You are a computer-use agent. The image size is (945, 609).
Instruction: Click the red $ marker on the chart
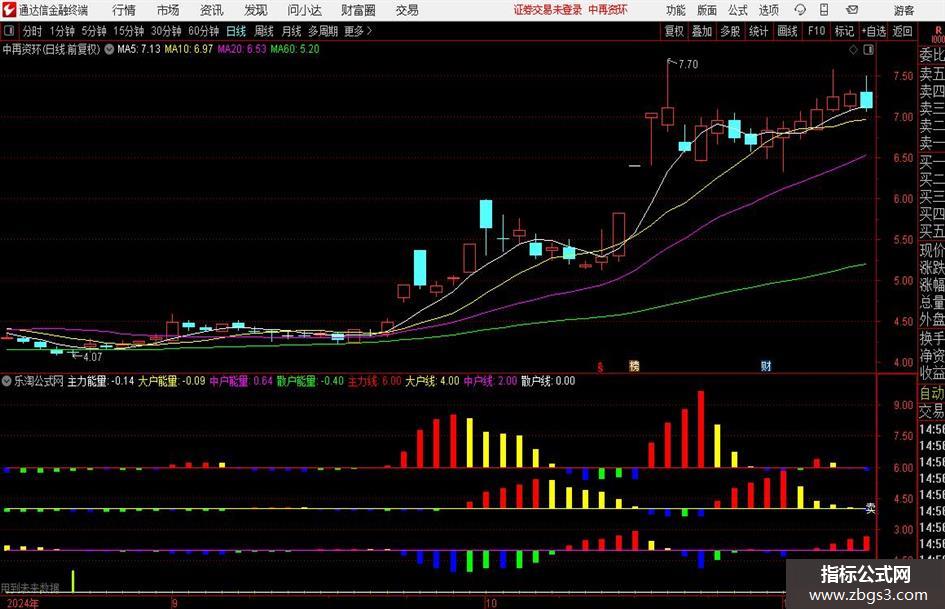(600, 367)
